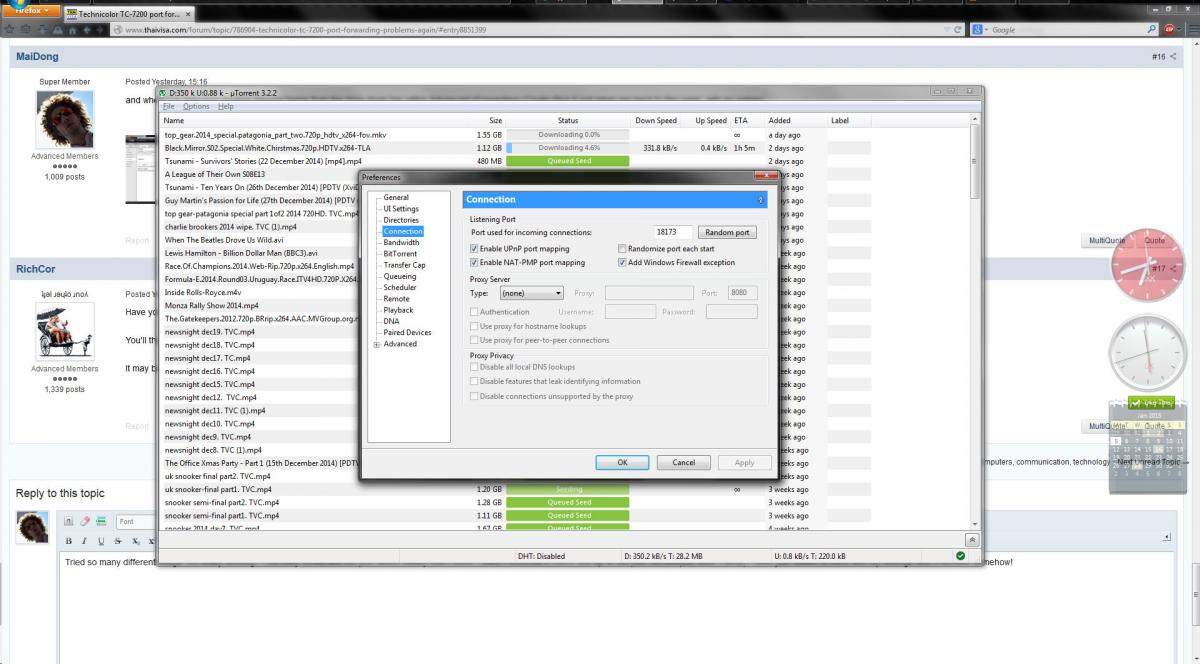Click the toggle editing mode icon in reply editor
Viewport: 1200px width, 664px height.
pos(69,521)
